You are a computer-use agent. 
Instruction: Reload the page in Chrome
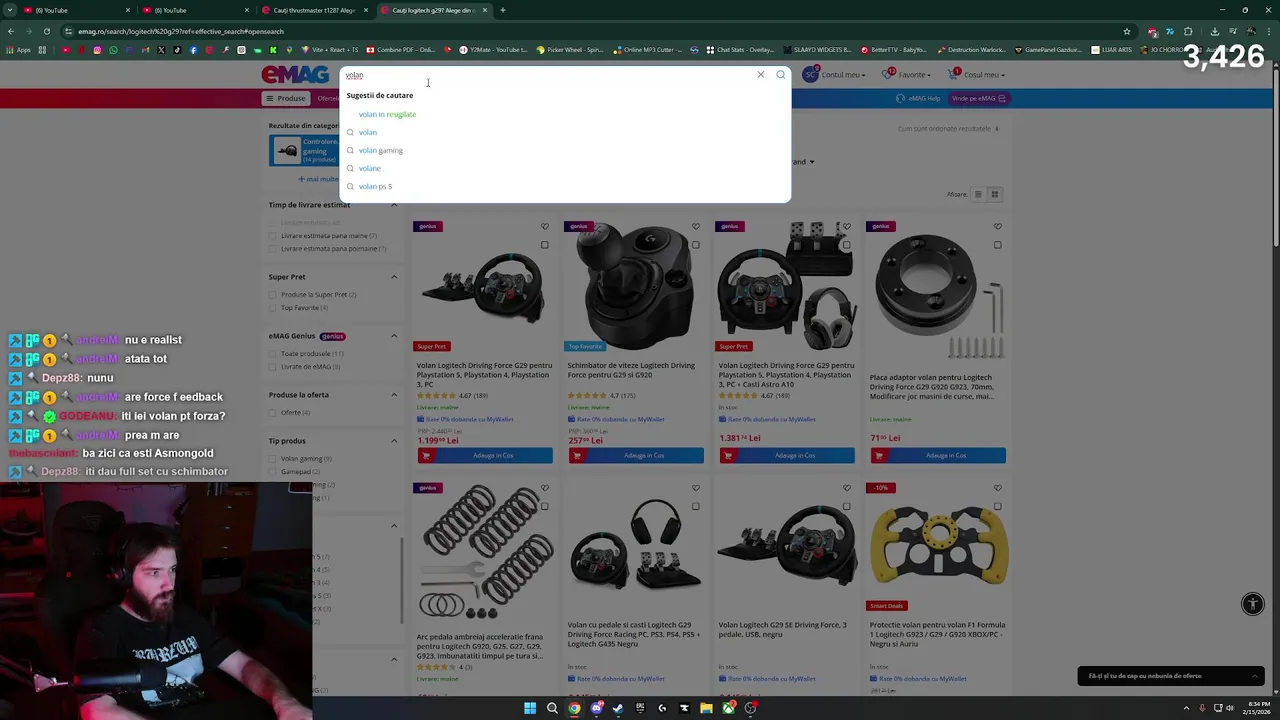tap(46, 31)
